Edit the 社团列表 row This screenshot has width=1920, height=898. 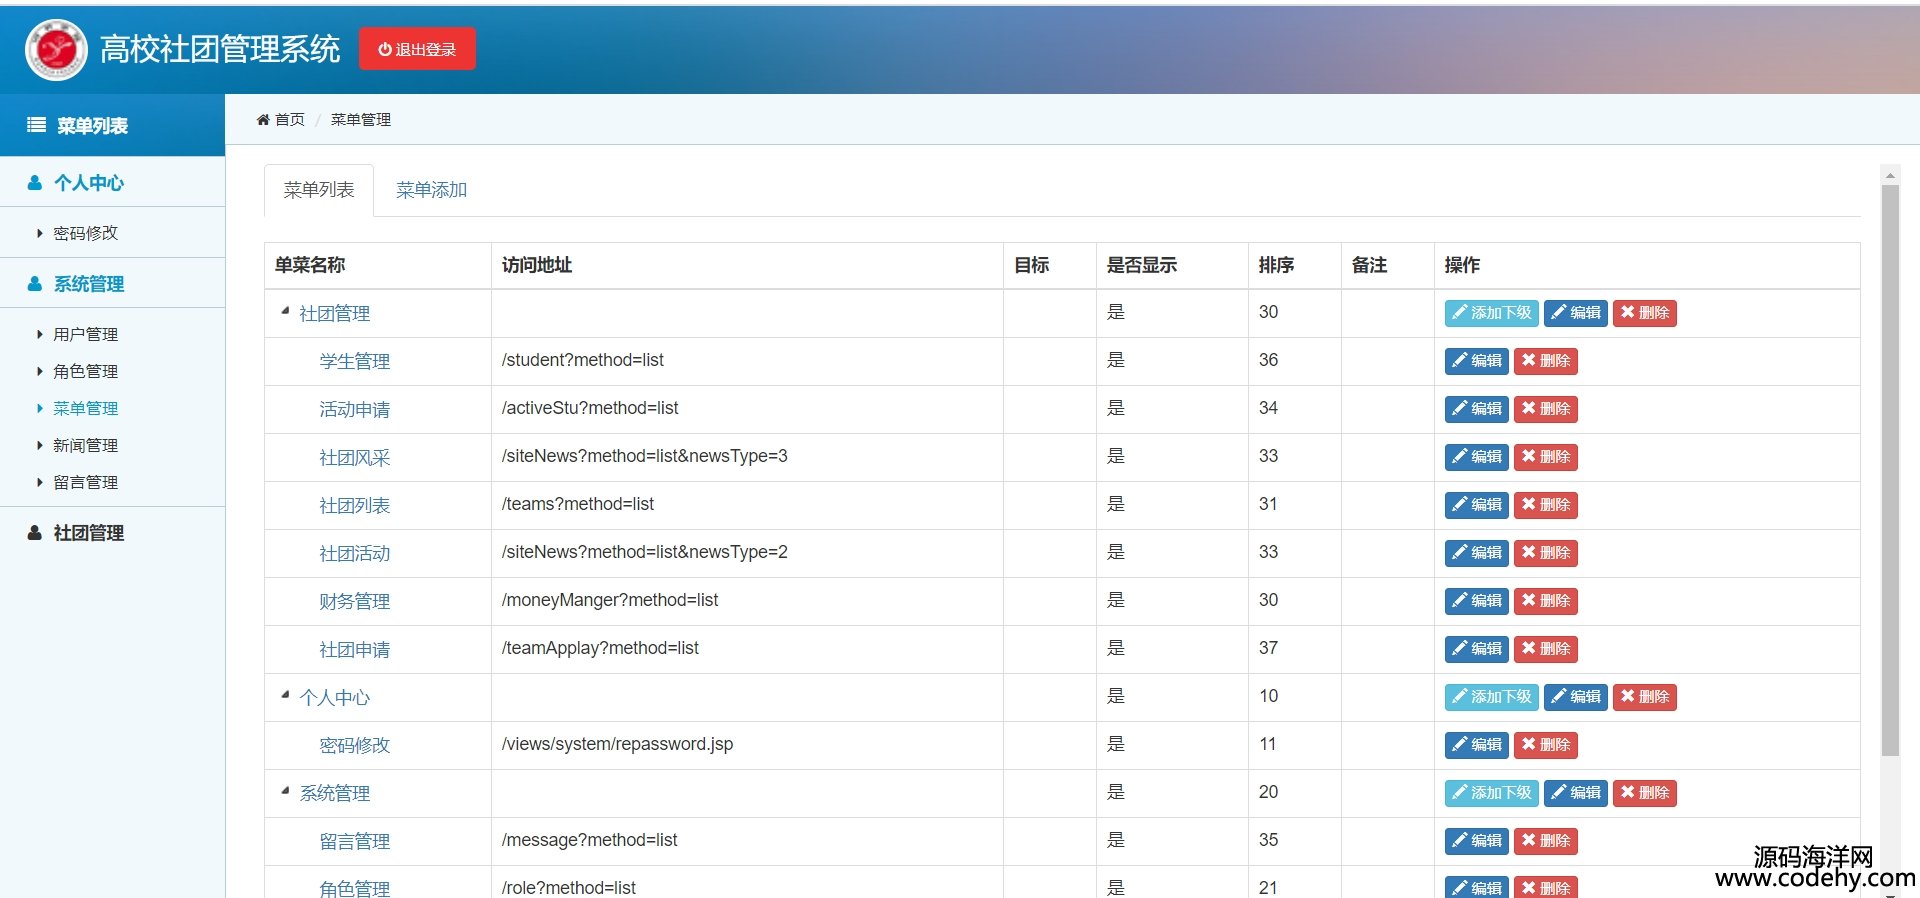coord(1476,505)
